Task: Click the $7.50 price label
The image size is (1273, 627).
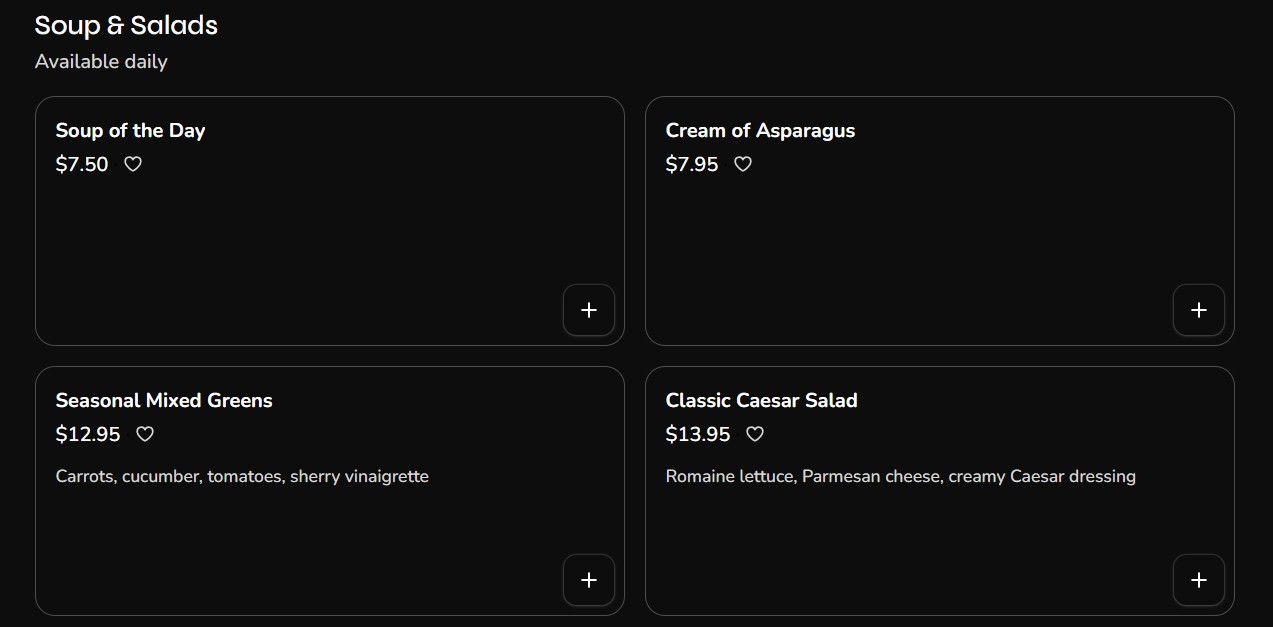Action: 82,164
